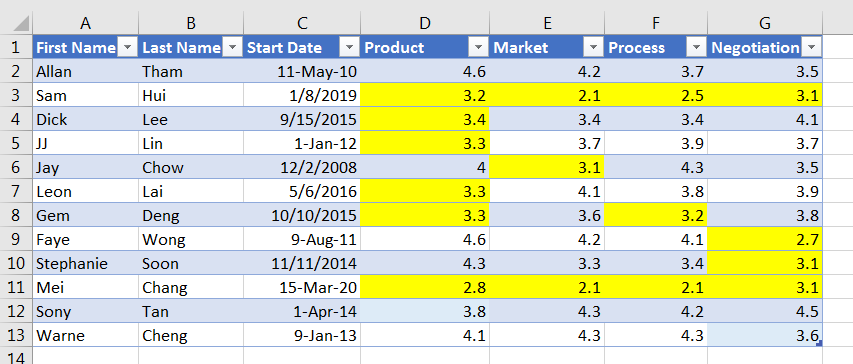Select row 3 header
The height and width of the screenshot is (364, 853).
pos(16,95)
